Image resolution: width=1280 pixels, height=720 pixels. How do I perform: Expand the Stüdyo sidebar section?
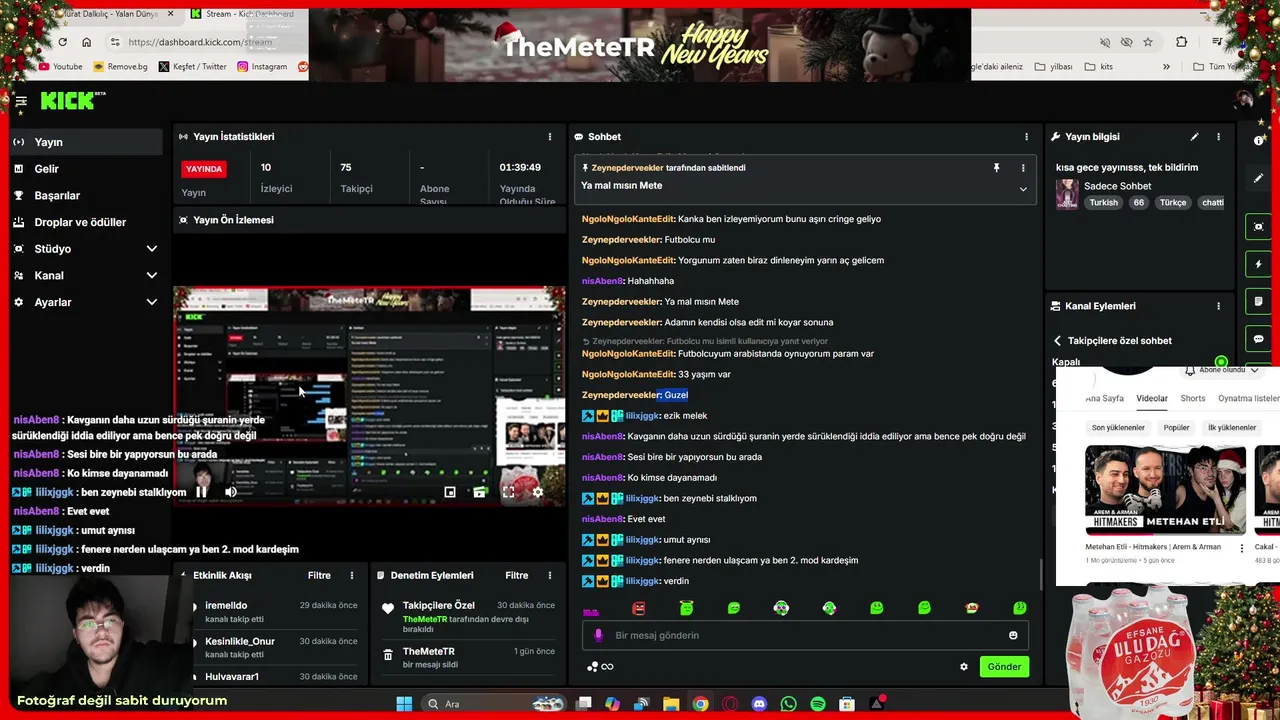pos(152,249)
